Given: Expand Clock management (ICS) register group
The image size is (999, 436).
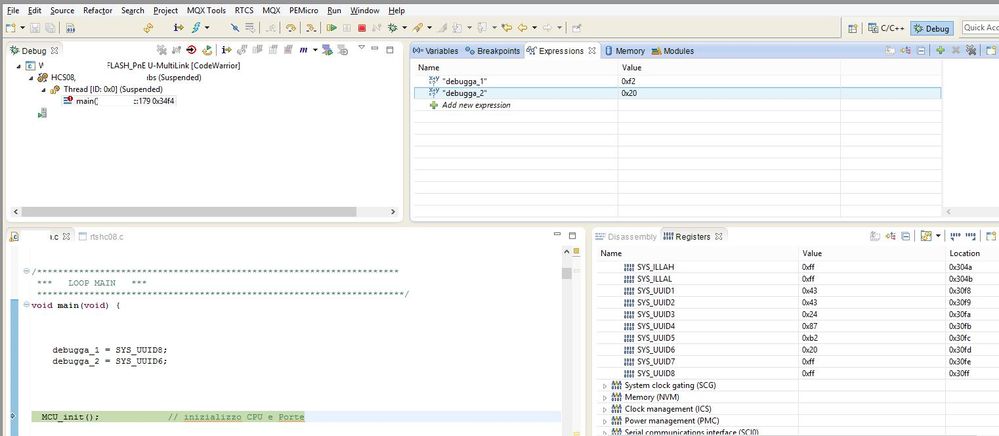Looking at the screenshot, I should click(x=605, y=409).
